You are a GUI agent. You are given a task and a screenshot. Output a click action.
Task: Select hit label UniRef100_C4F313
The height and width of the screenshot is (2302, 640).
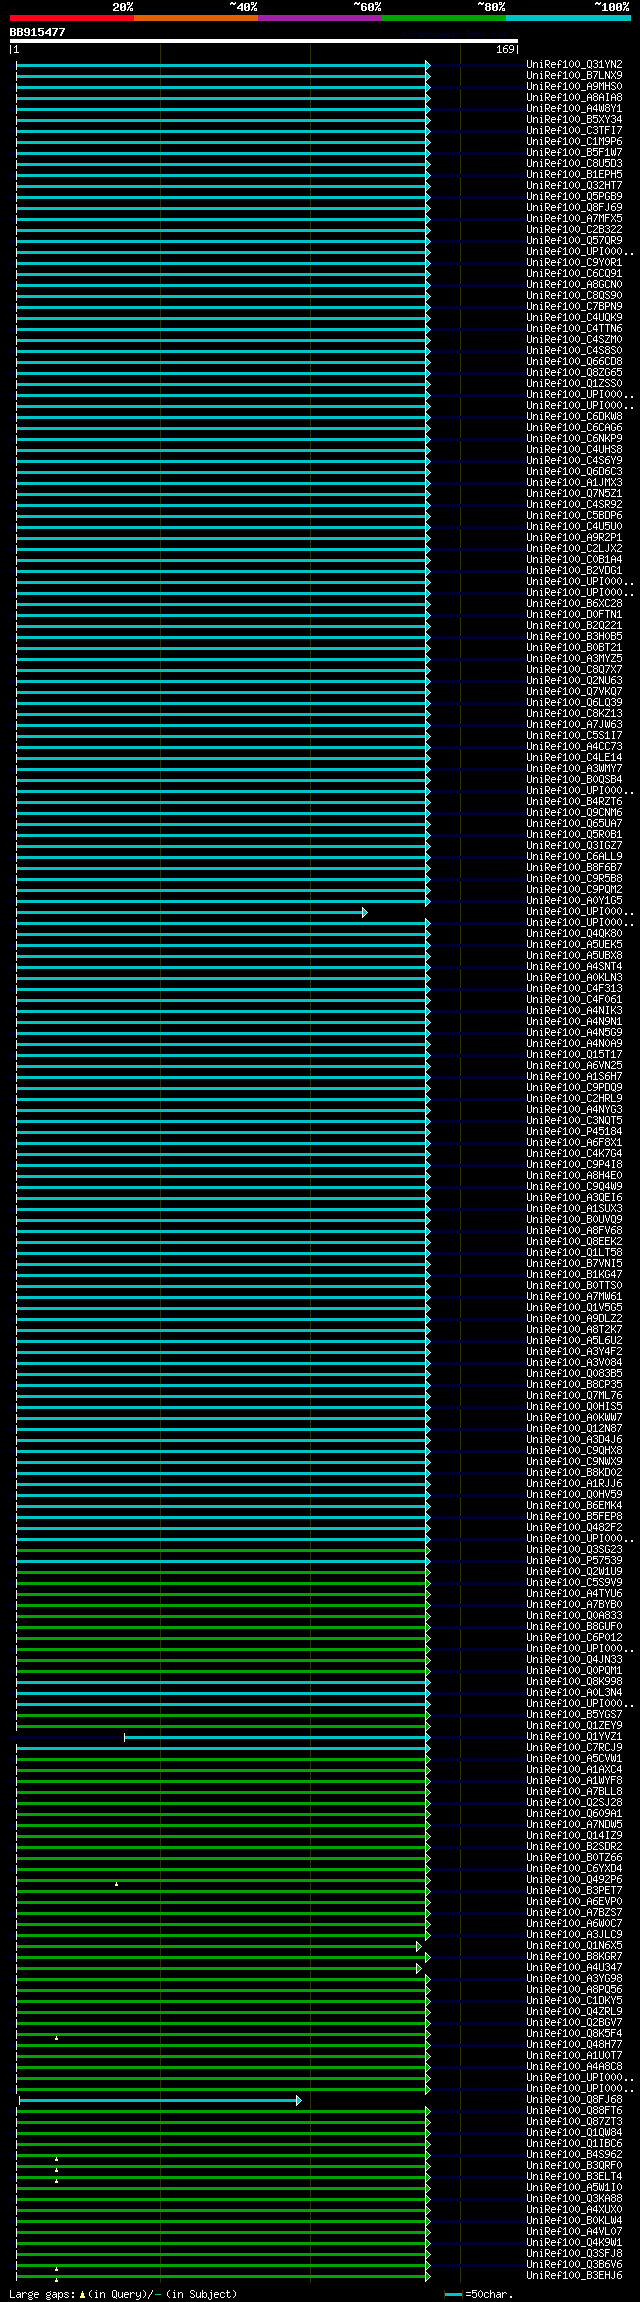pos(574,989)
